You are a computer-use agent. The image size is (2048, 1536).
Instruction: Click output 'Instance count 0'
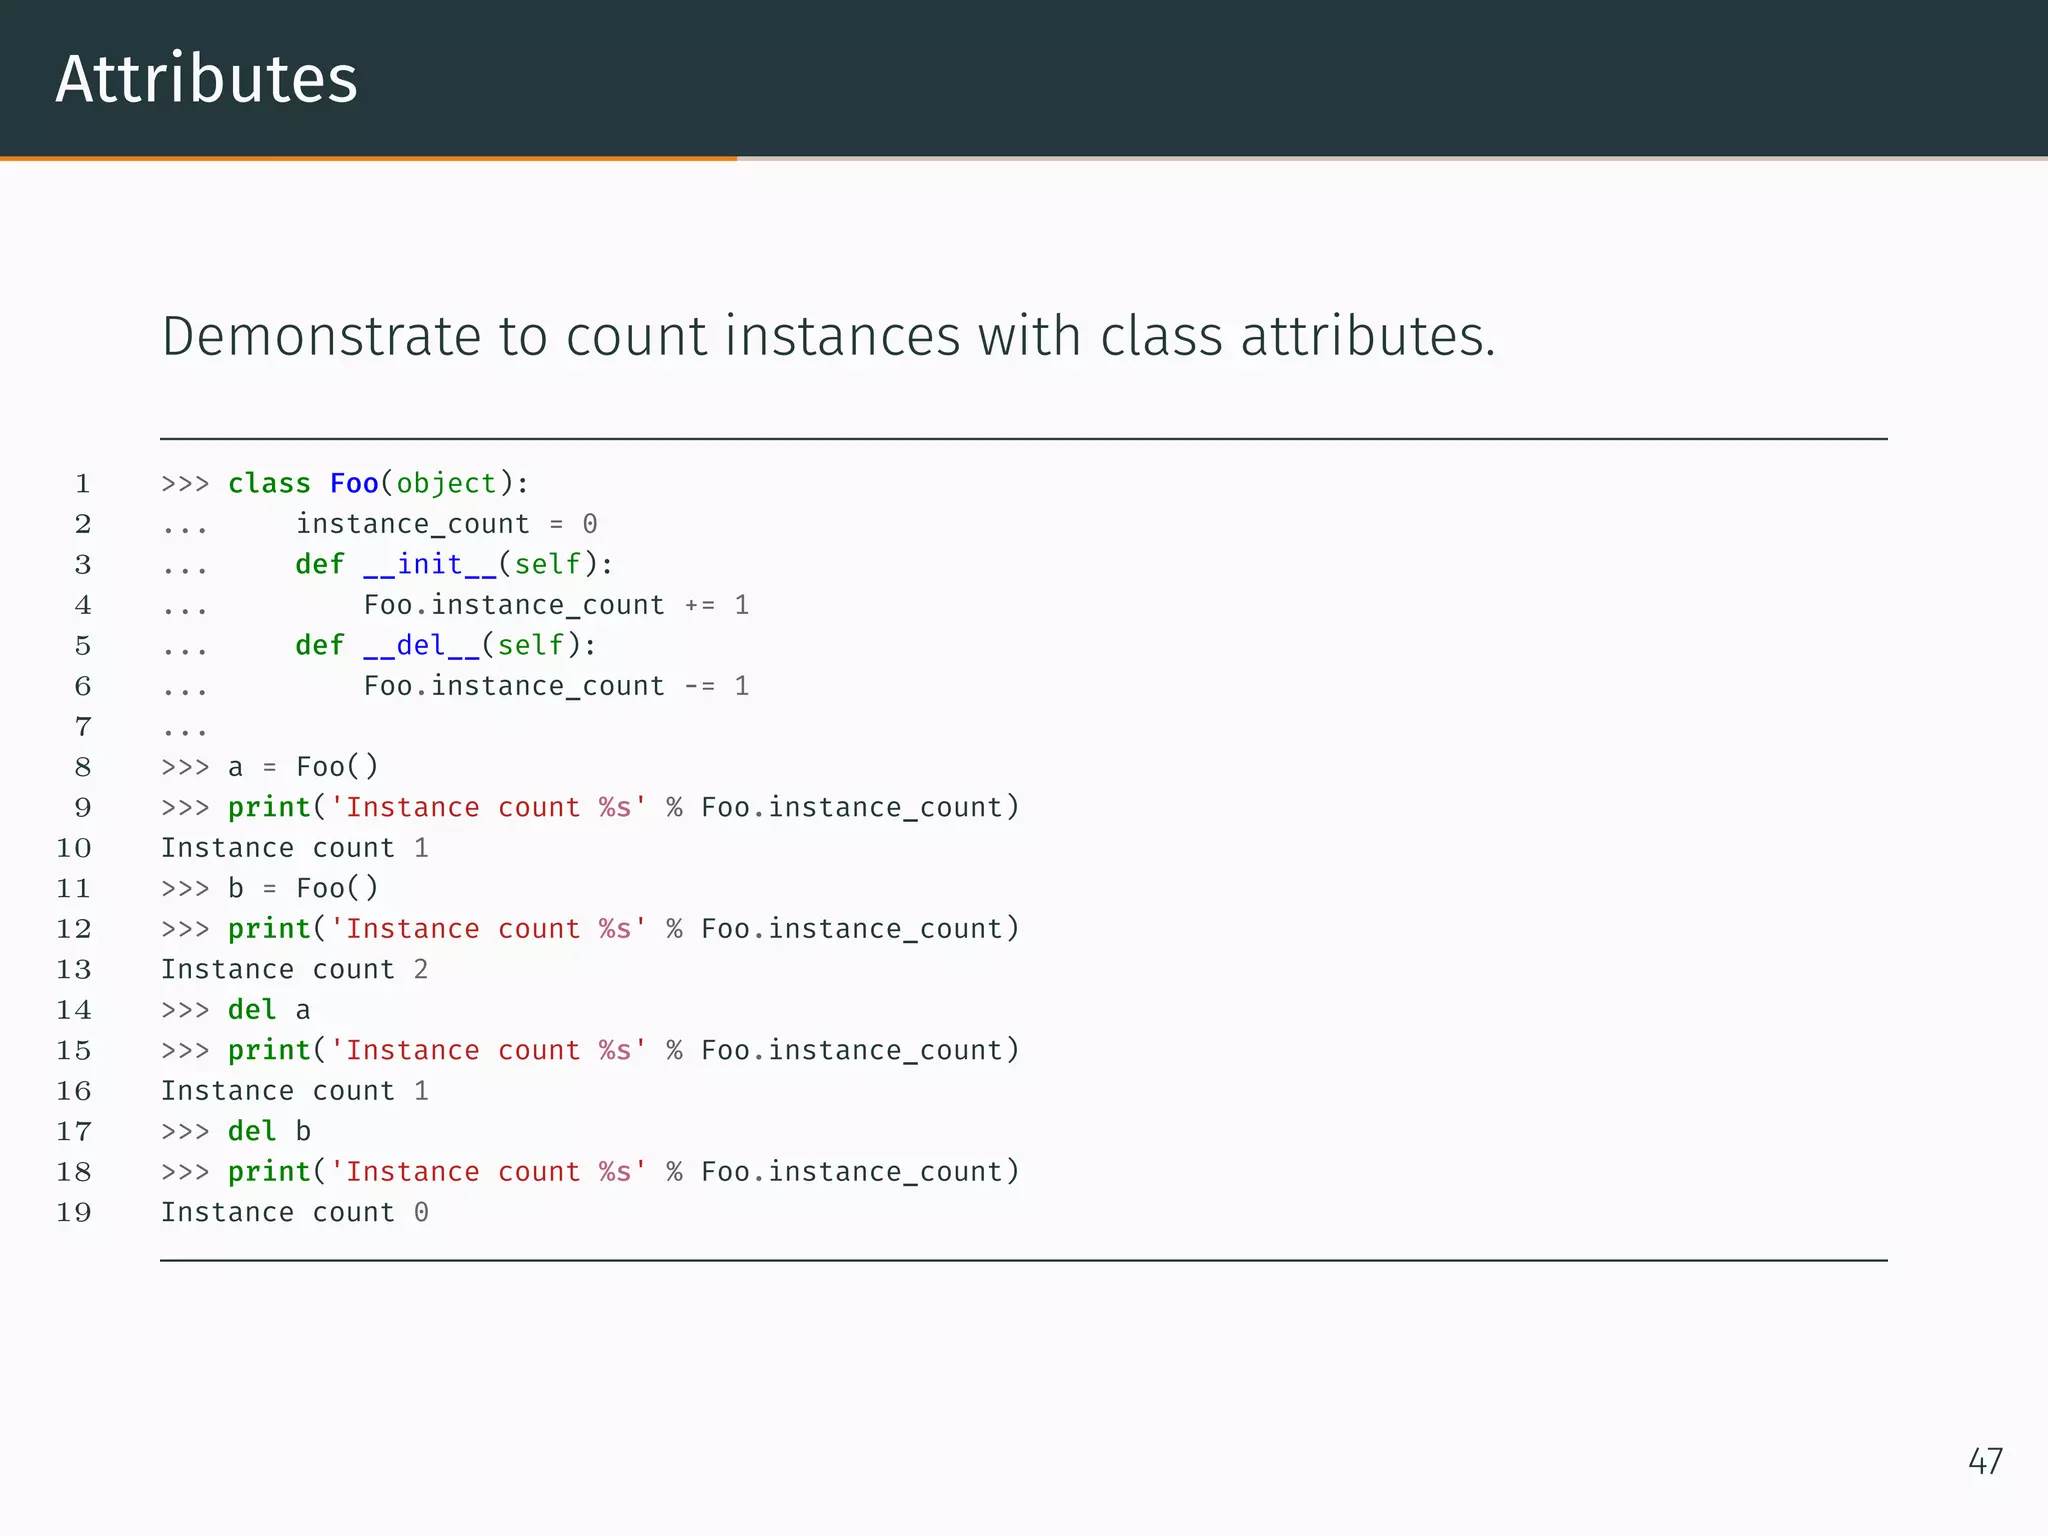pyautogui.click(x=295, y=1212)
